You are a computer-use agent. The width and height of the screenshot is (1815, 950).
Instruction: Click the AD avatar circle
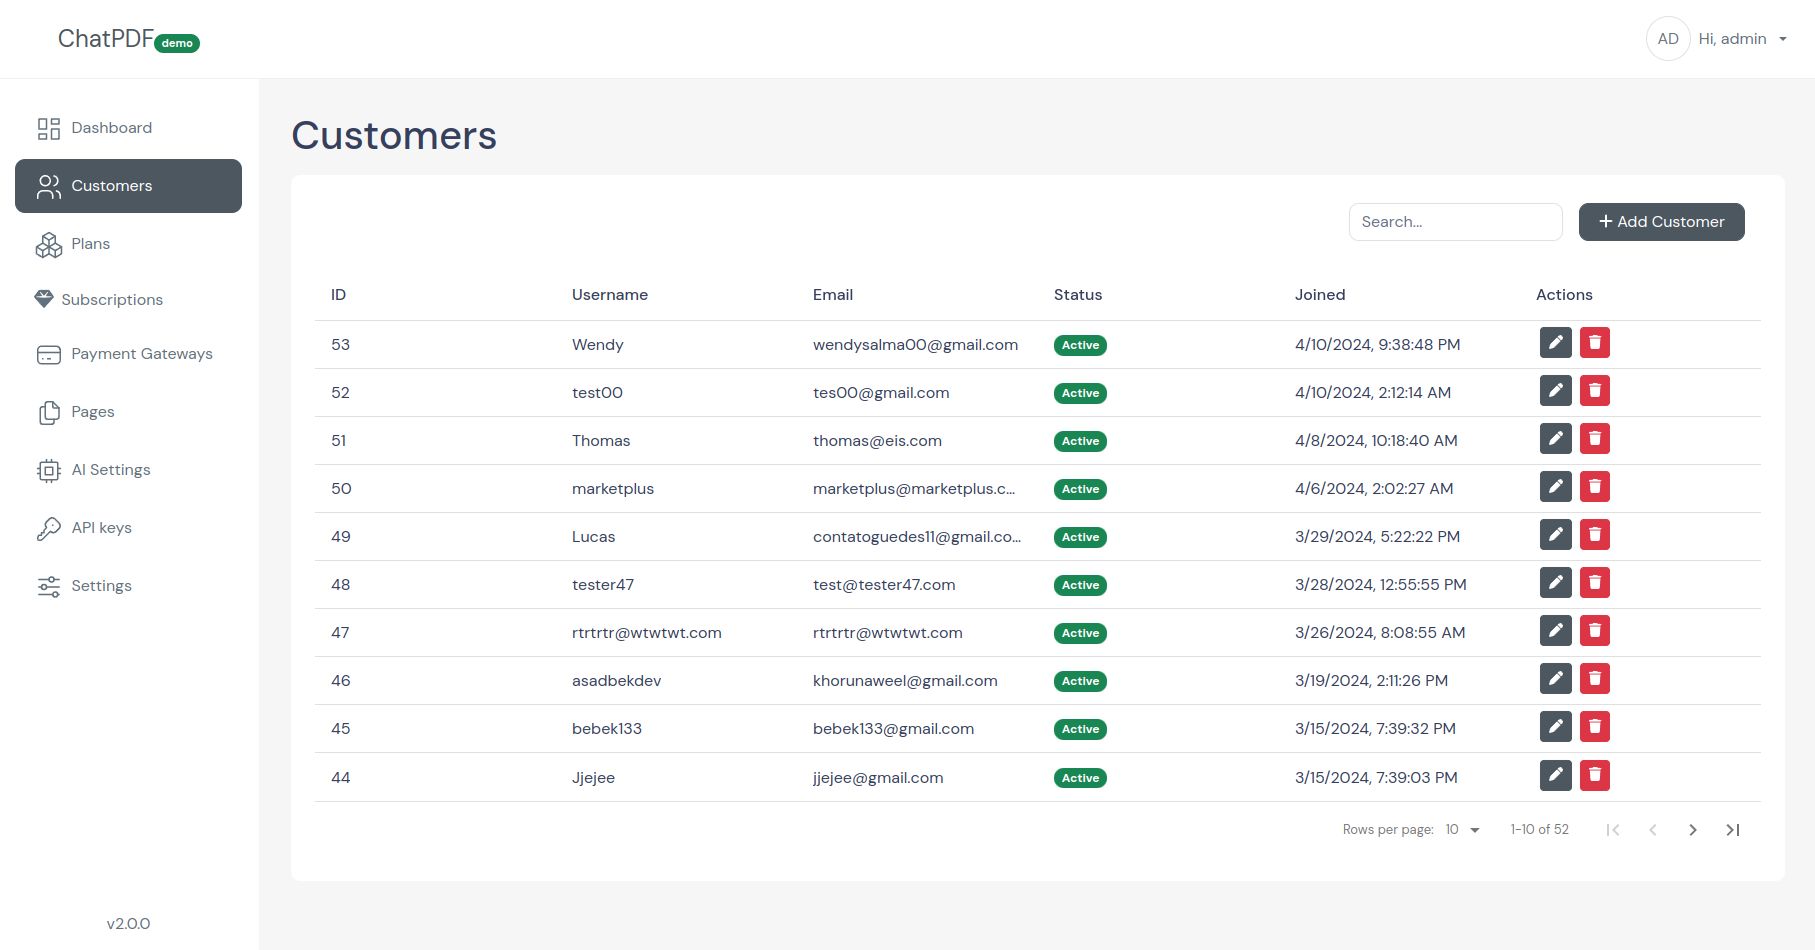pyautogui.click(x=1668, y=39)
